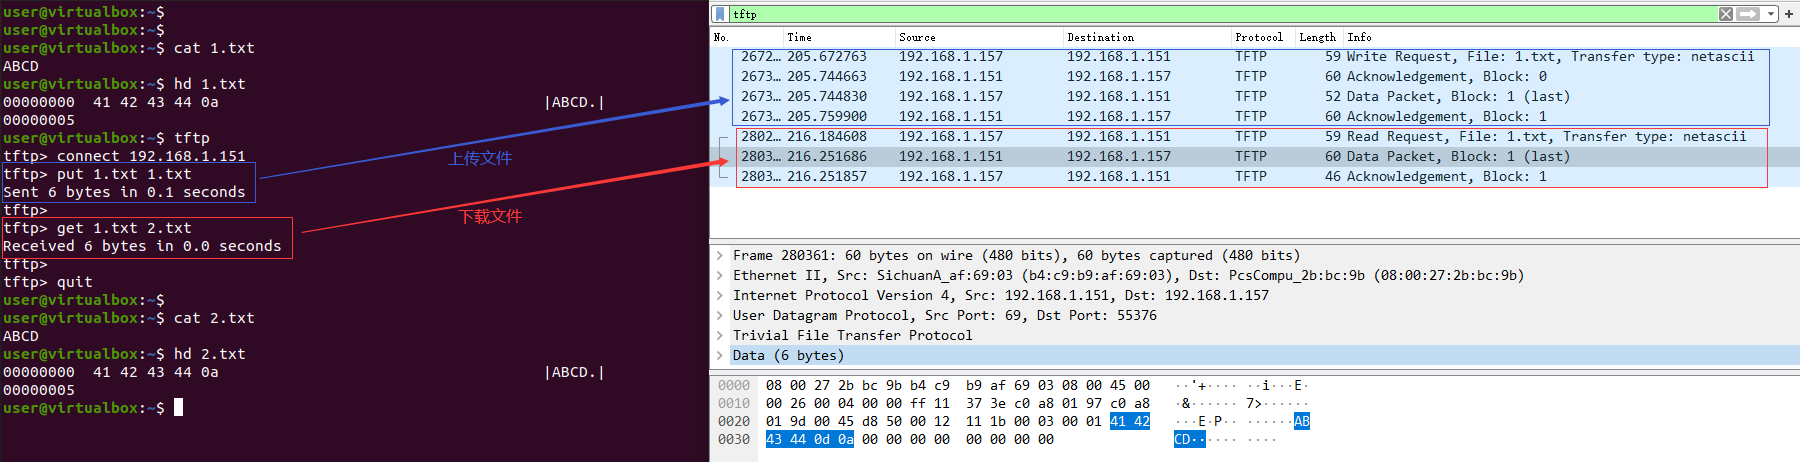Expand the Internet Protocol Version 4 section
Viewport: 1800px width, 462px height.
719,296
